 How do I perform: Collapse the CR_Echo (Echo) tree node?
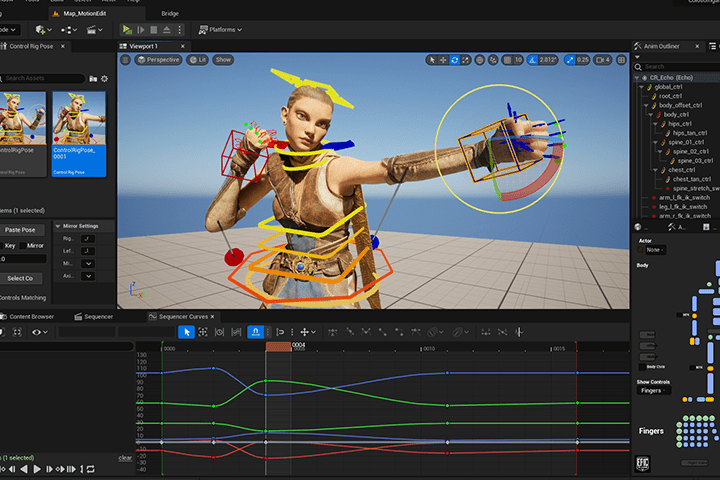pos(637,78)
